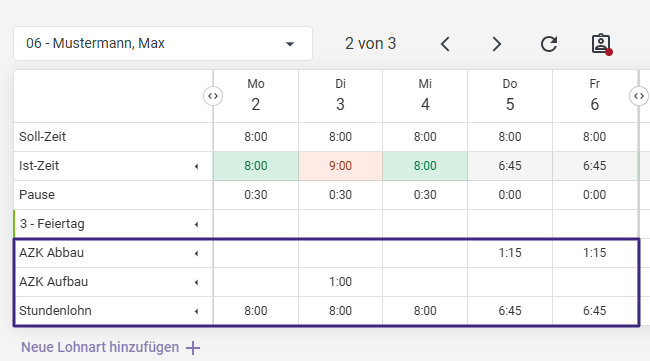
Task: Open the clipboard badge icon with red dot
Action: pos(601,44)
